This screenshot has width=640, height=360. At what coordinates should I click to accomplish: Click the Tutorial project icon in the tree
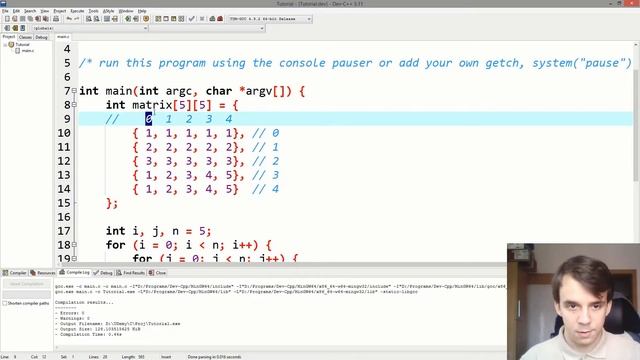11,44
